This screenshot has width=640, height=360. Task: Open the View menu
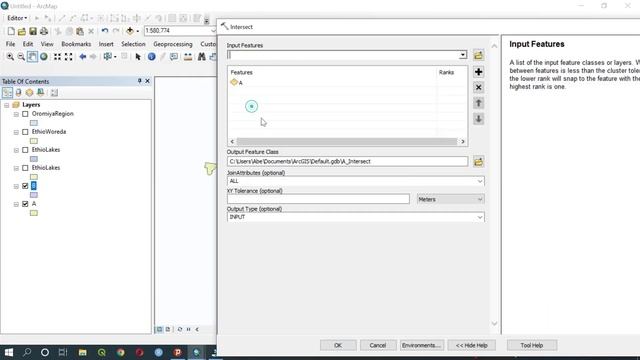pyautogui.click(x=47, y=44)
